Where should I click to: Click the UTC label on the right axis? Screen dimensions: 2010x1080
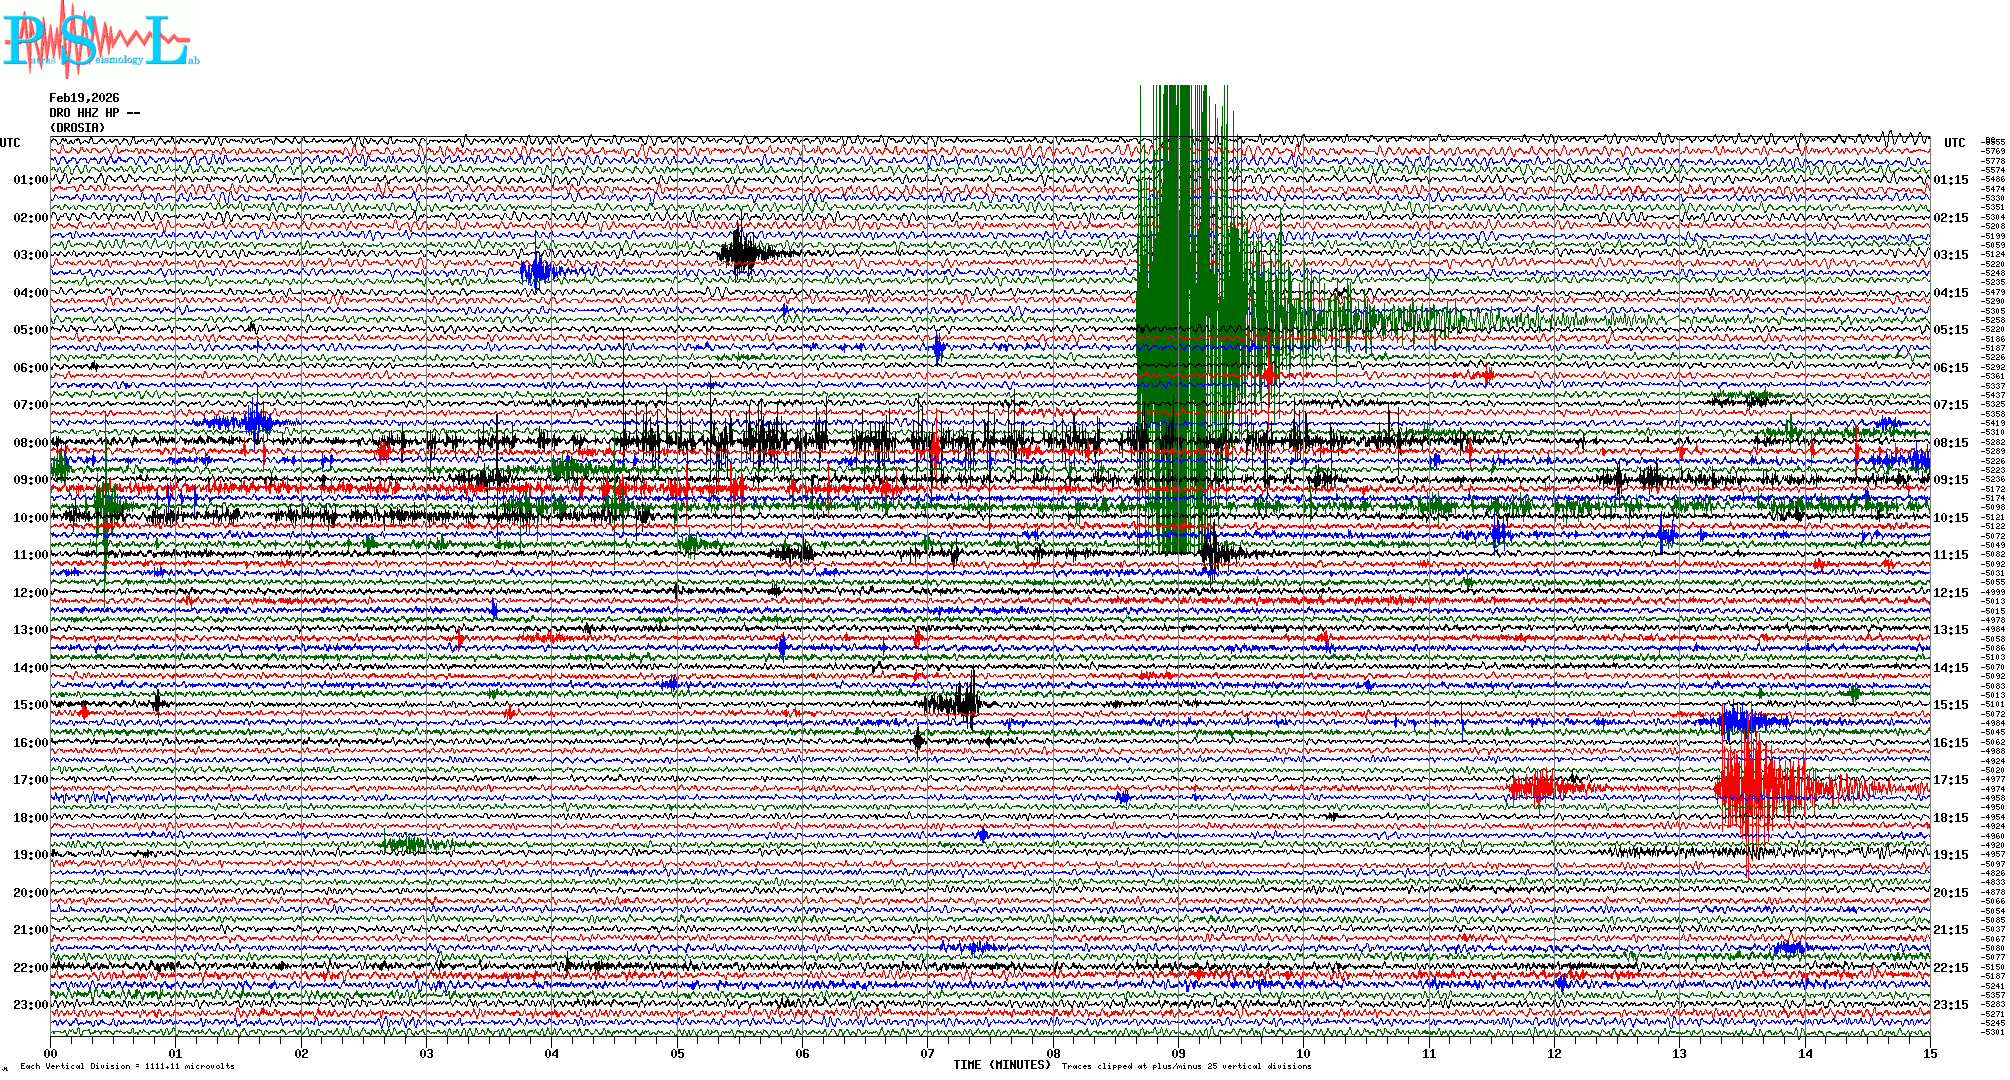[1954, 143]
